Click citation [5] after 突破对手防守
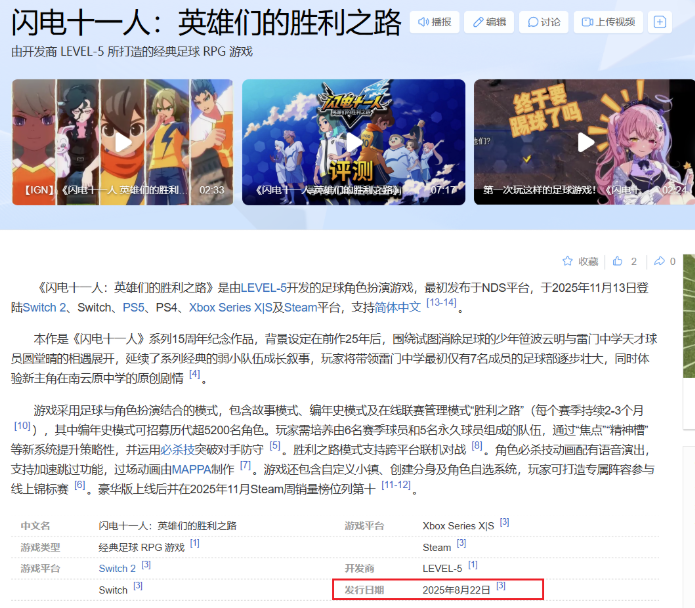The image size is (695, 608). pyautogui.click(x=275, y=445)
